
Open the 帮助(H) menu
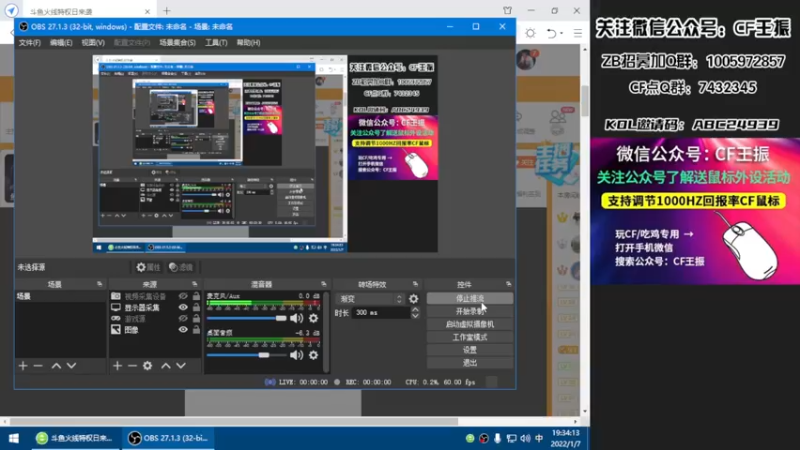coord(248,43)
